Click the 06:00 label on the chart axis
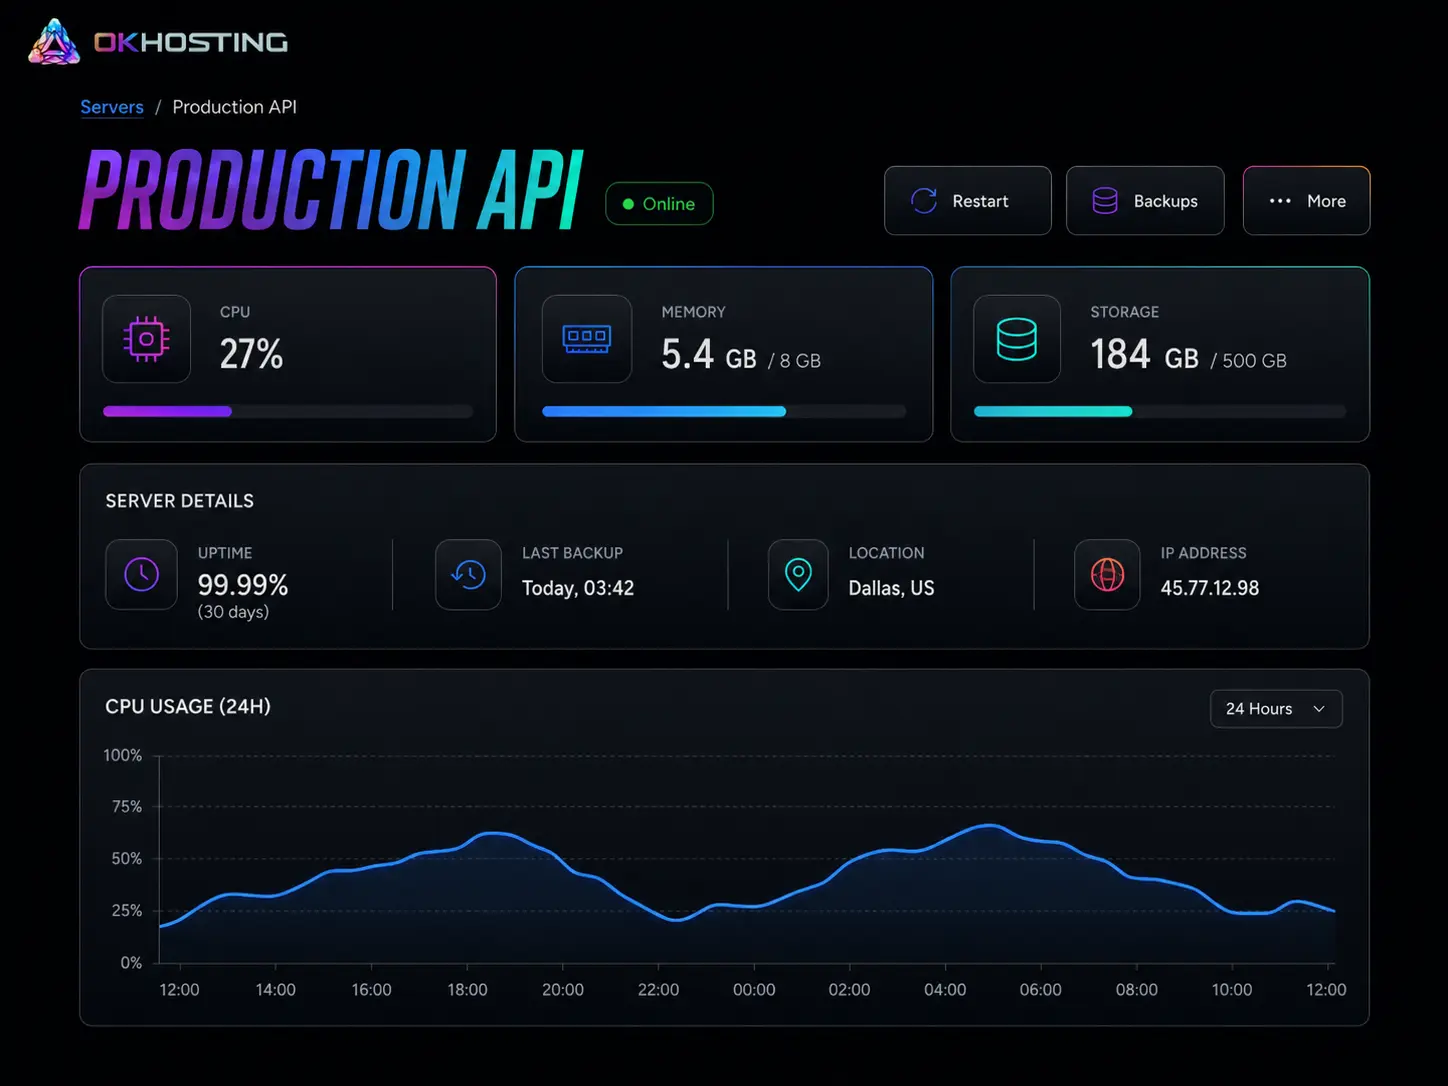1448x1086 pixels. point(1040,989)
